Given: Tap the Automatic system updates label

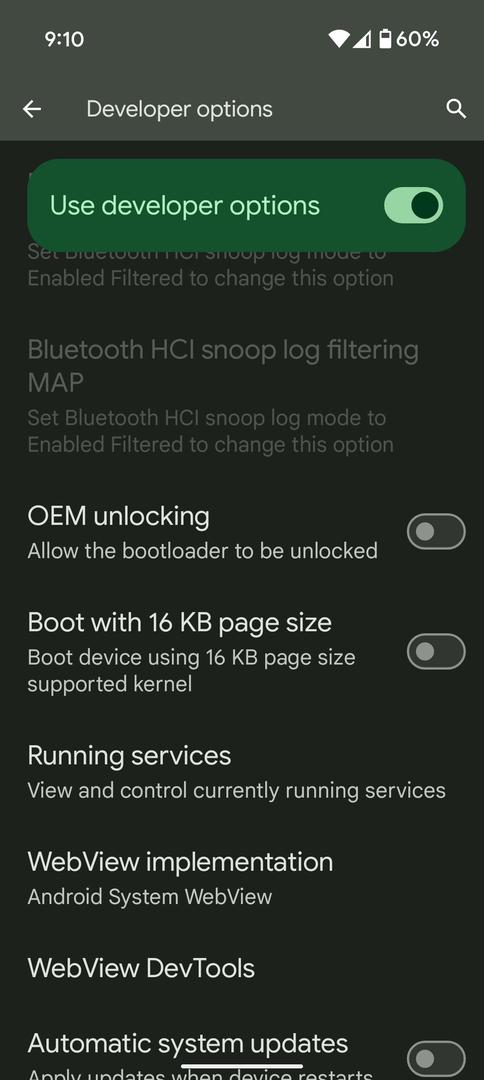Looking at the screenshot, I should (188, 1043).
